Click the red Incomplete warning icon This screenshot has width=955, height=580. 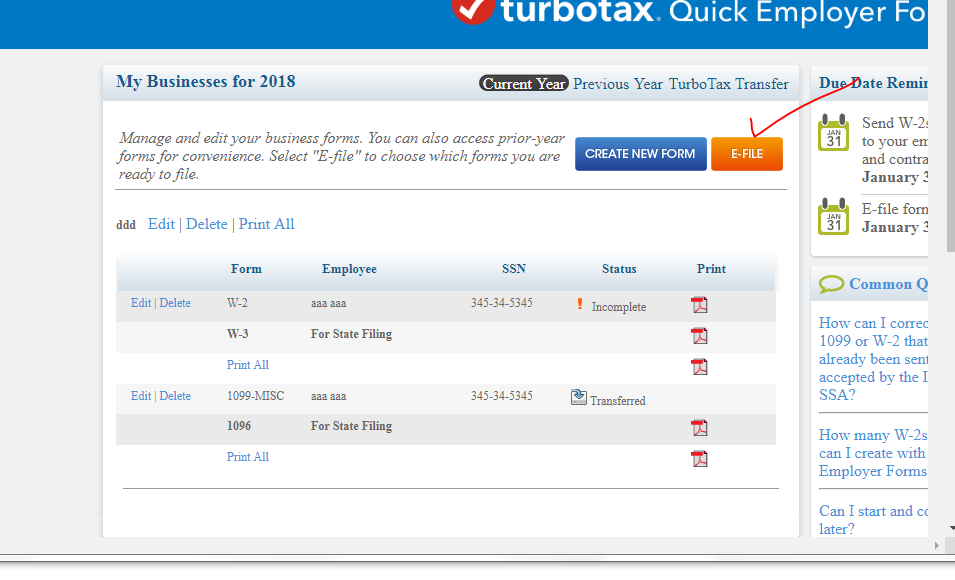pyautogui.click(x=580, y=303)
